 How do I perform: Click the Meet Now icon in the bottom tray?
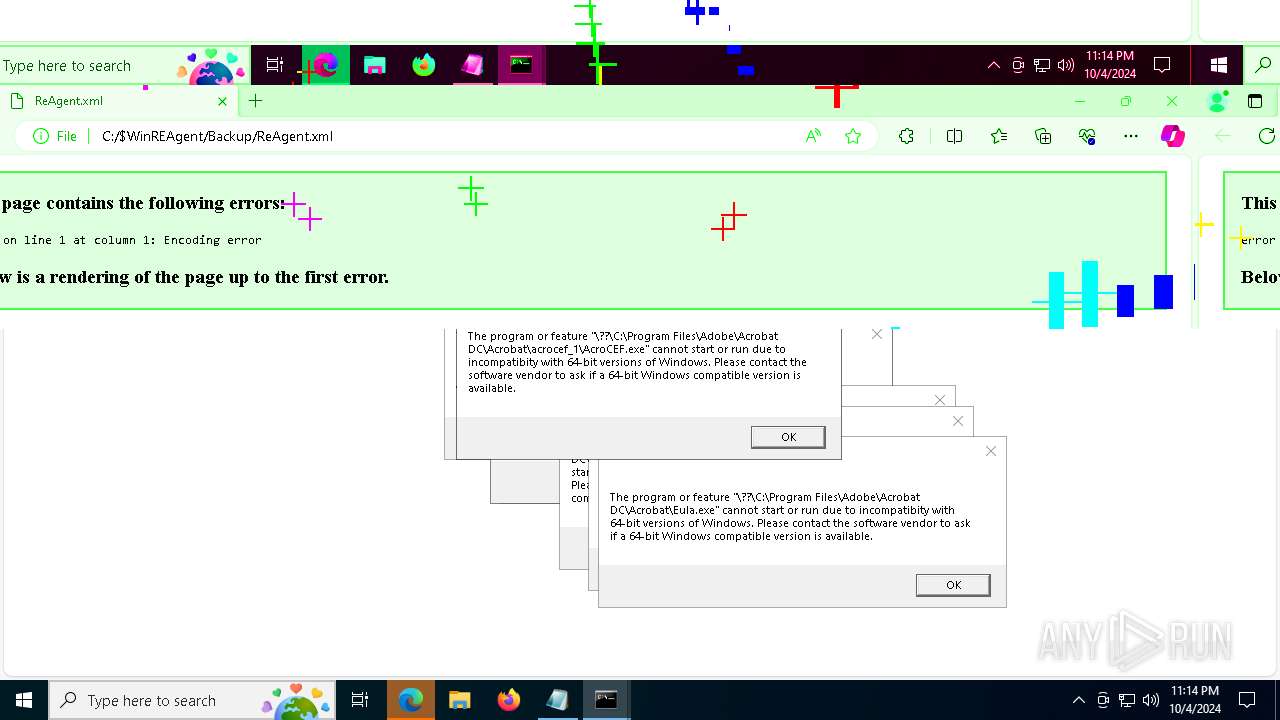(x=1102, y=700)
